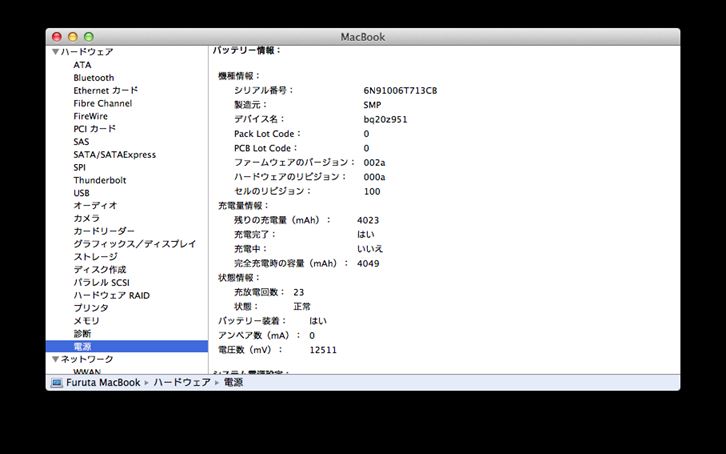Select USB in the sidebar
This screenshot has height=454, width=726.
[x=81, y=193]
